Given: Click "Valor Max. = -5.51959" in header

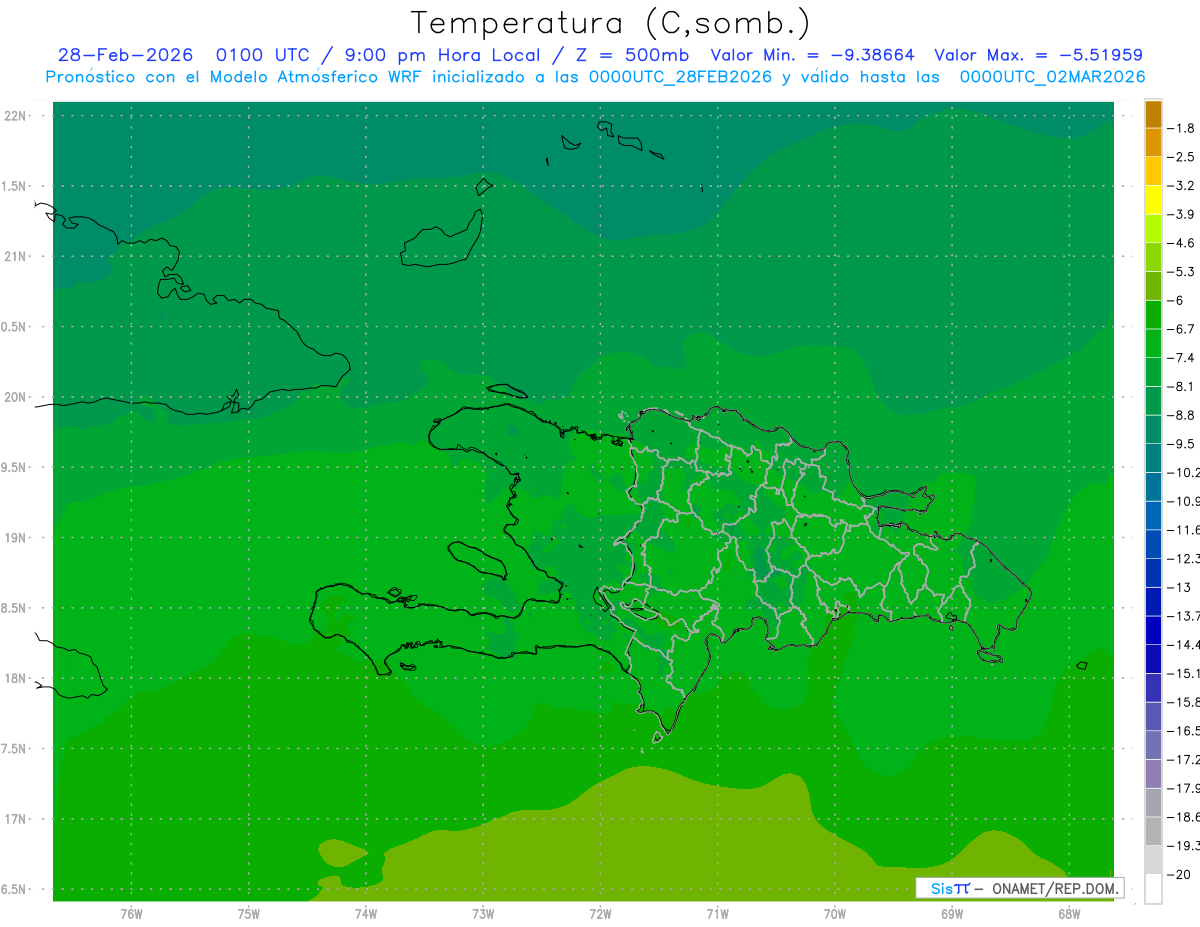Looking at the screenshot, I should tap(1038, 56).
